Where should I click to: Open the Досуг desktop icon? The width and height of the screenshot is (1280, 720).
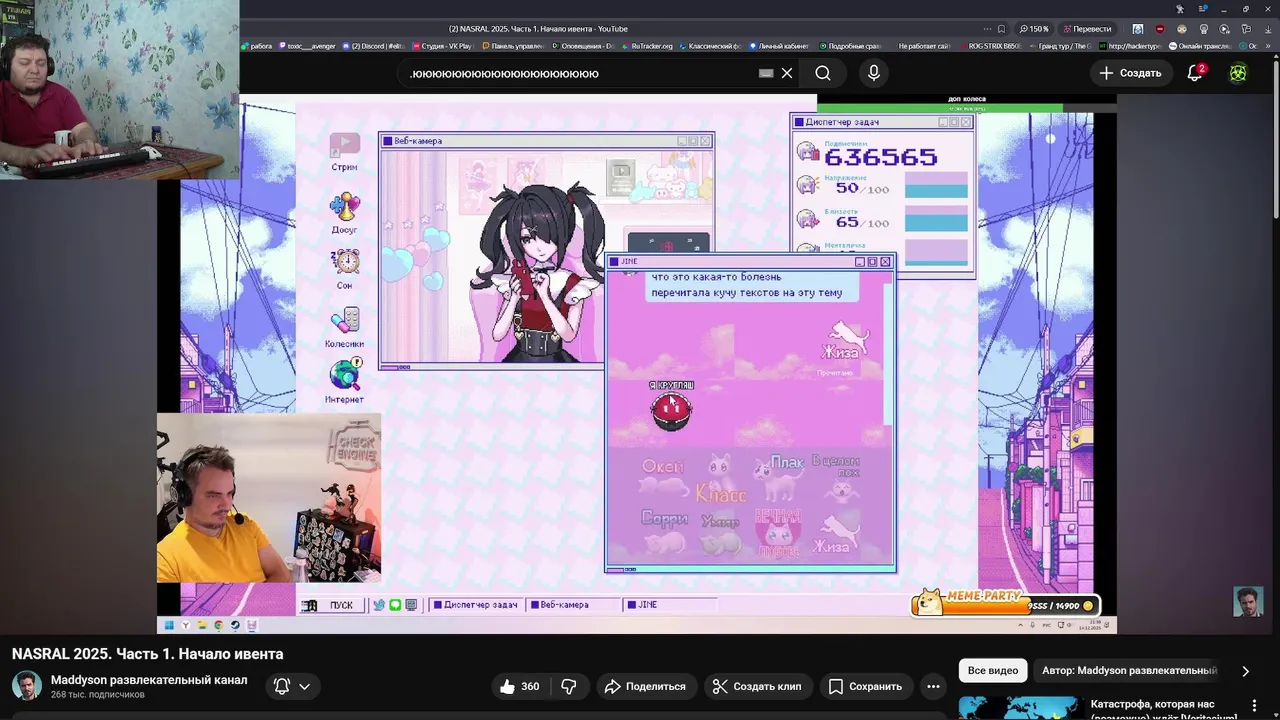344,212
